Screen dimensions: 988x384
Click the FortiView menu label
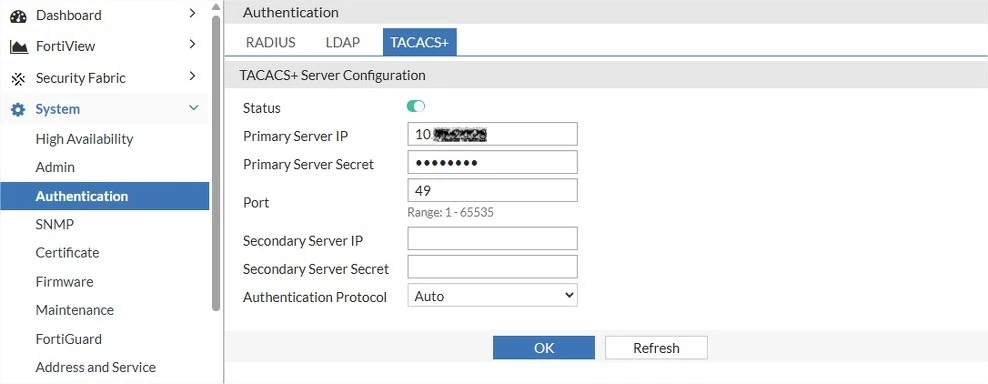66,46
